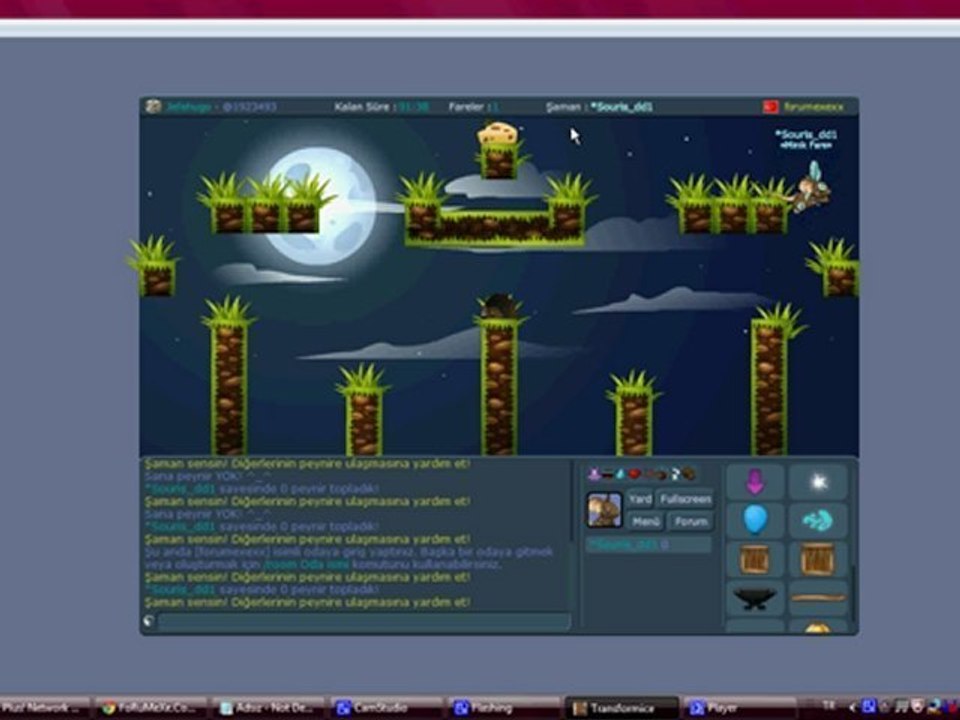Select the blue balloon shaman item
Image resolution: width=960 pixels, height=720 pixels.
[755, 520]
